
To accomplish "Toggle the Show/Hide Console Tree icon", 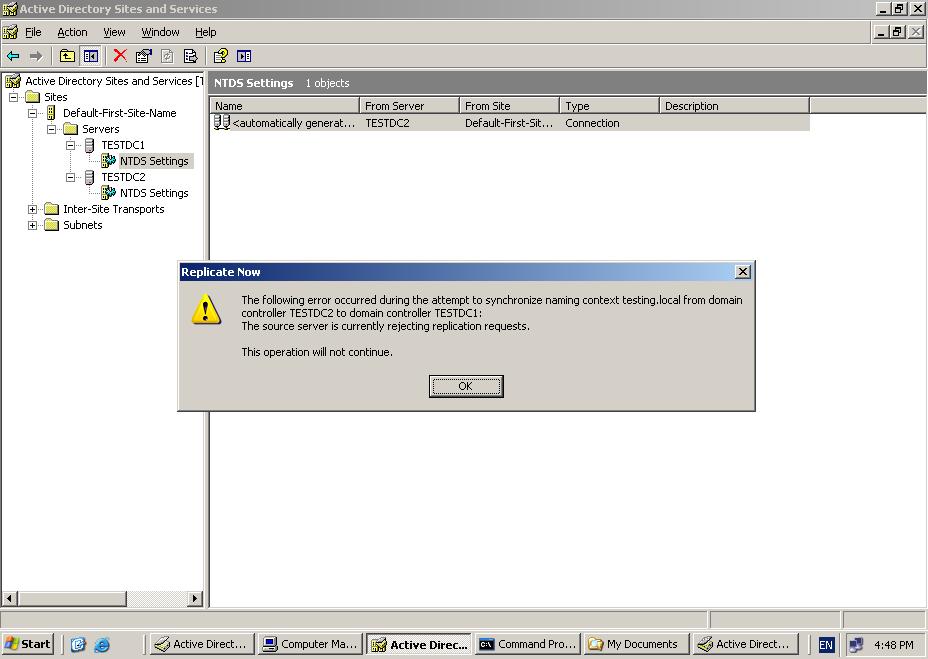I will pyautogui.click(x=91, y=56).
